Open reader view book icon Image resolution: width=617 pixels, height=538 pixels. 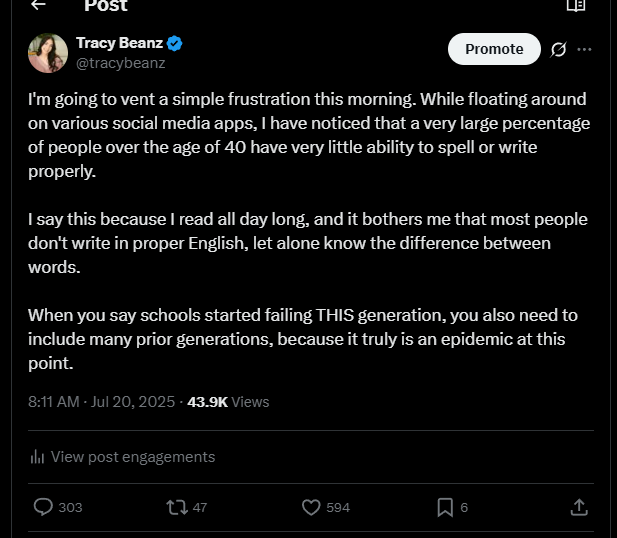[x=575, y=5]
